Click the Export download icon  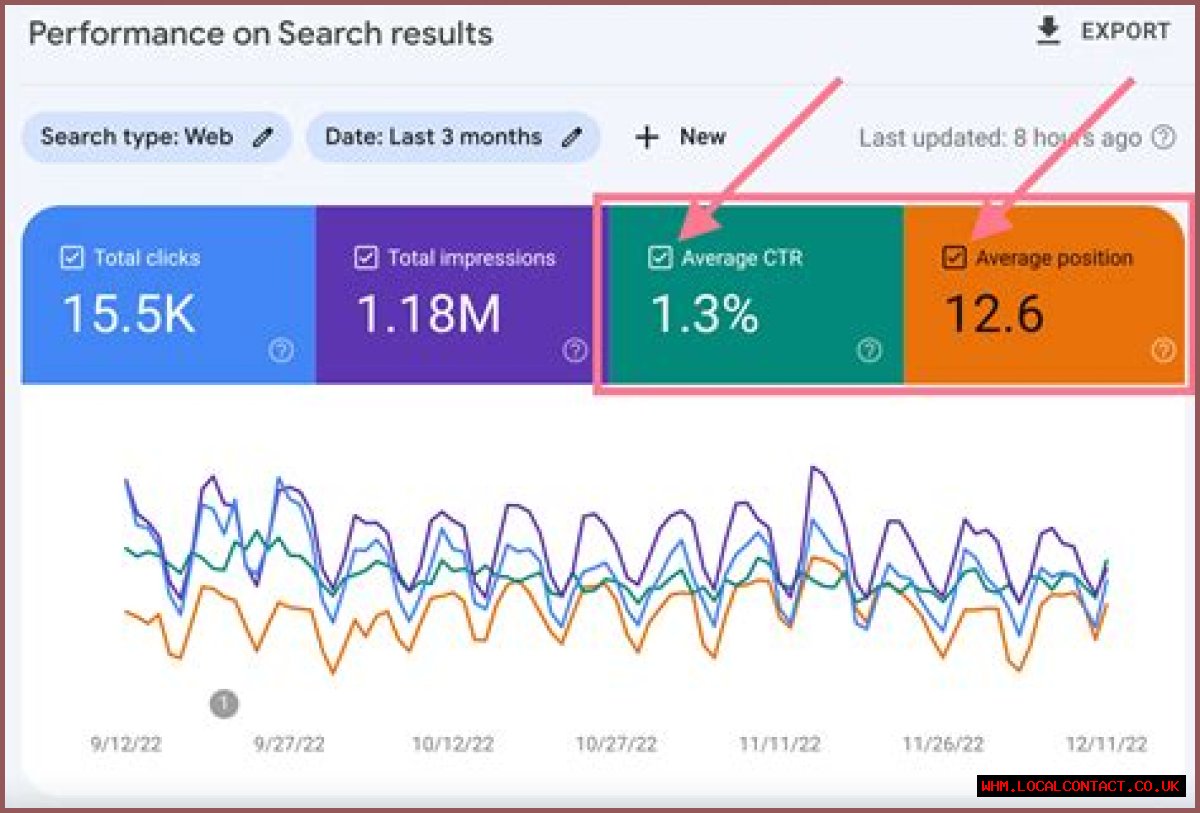click(x=1048, y=32)
